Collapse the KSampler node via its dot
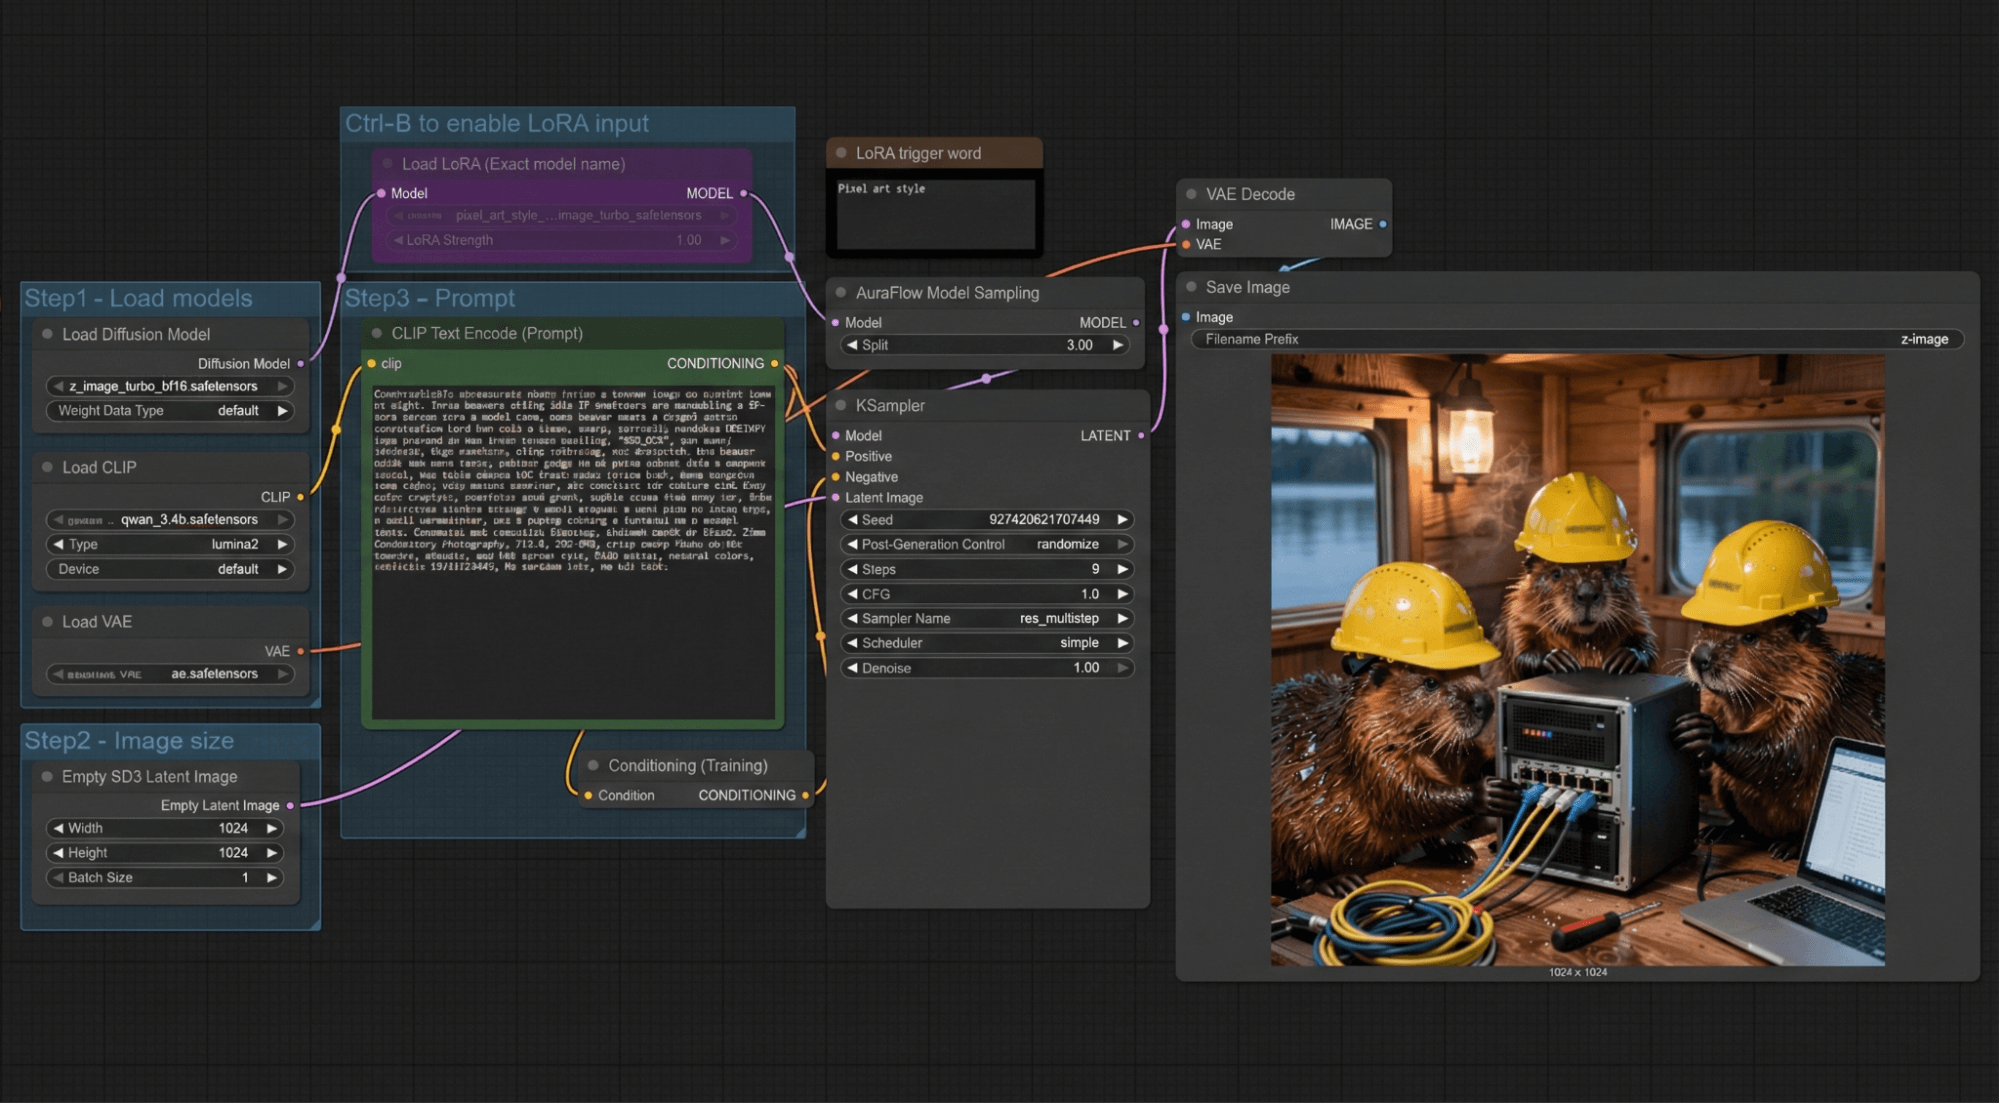 (x=841, y=405)
